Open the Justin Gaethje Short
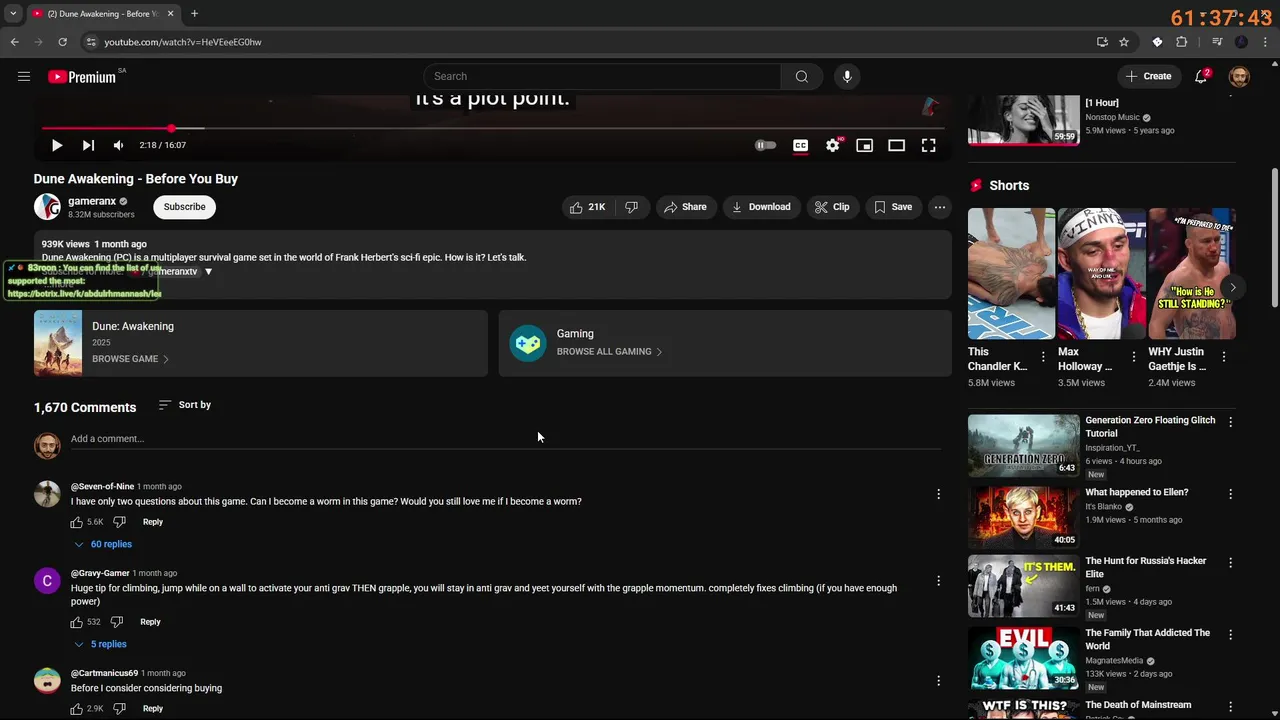Viewport: 1280px width, 720px height. coord(1192,274)
